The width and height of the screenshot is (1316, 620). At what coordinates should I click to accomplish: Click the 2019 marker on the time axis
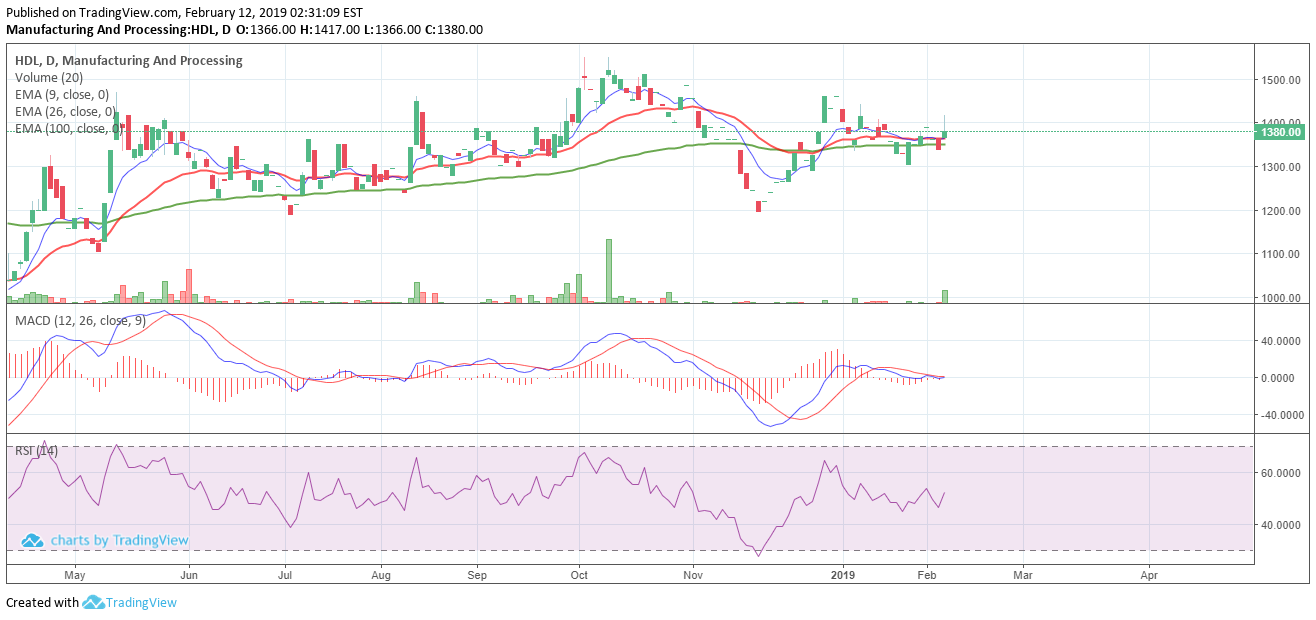coord(843,576)
